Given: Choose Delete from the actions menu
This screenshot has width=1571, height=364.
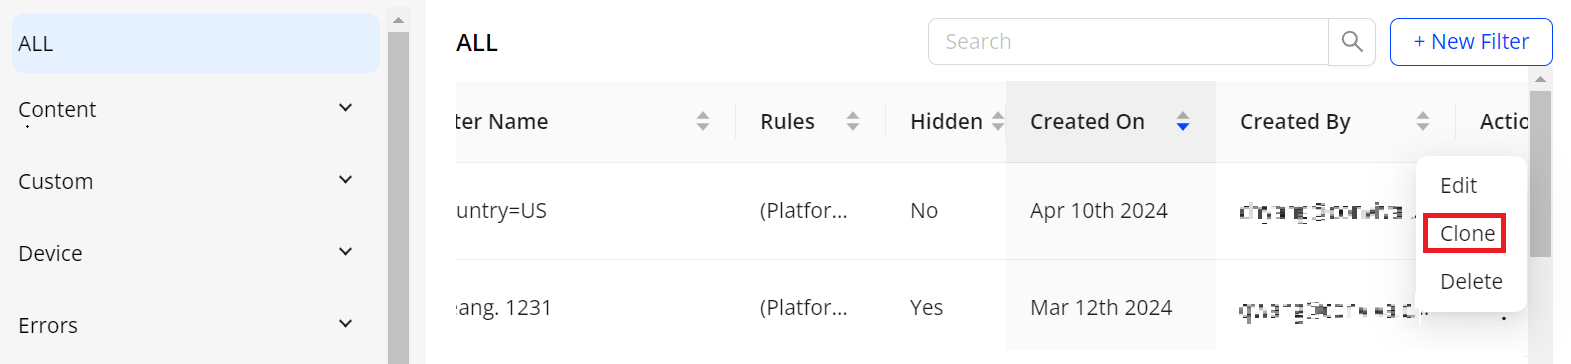Looking at the screenshot, I should point(1471,282).
